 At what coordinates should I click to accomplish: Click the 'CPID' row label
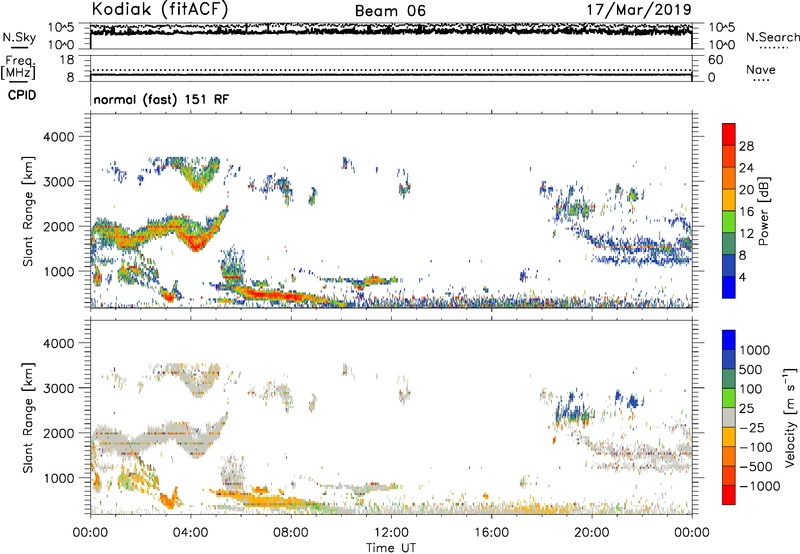click(22, 95)
